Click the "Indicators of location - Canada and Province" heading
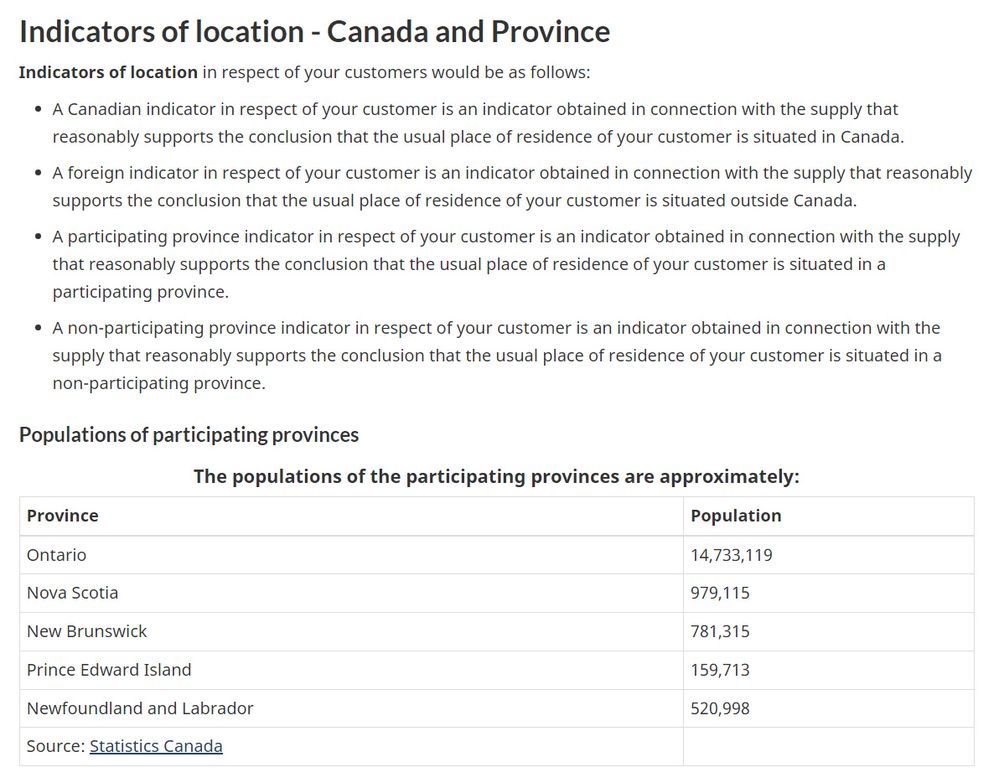Screen dimensions: 999x784 [314, 31]
